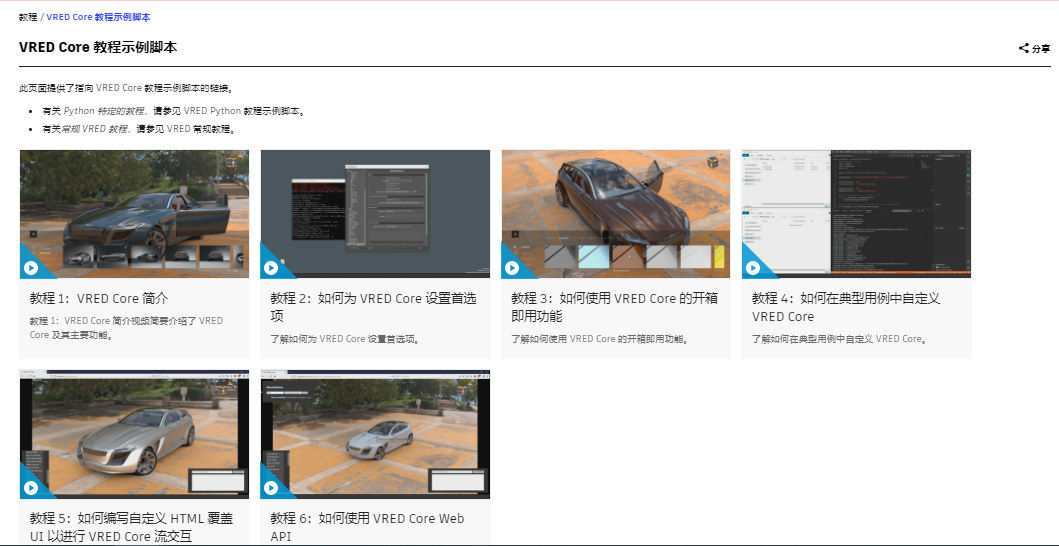Screen dimensions: 1059x546
Task: Open title 教程 4：如何在典型用例中自定义
Action: pos(846,307)
